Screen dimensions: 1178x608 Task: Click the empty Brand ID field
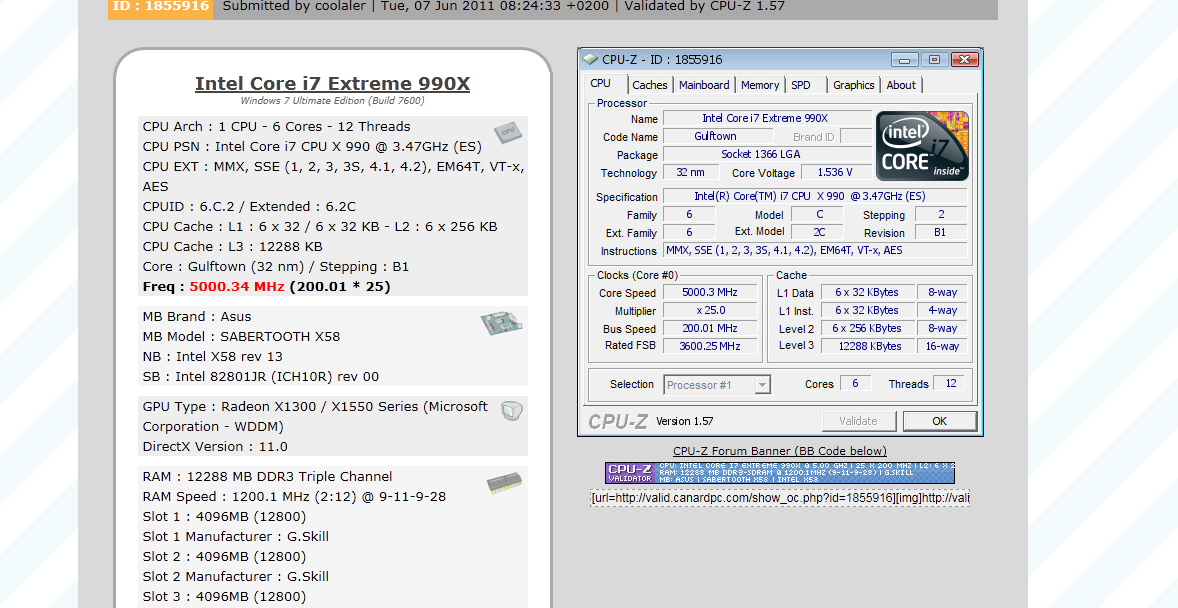coord(856,136)
